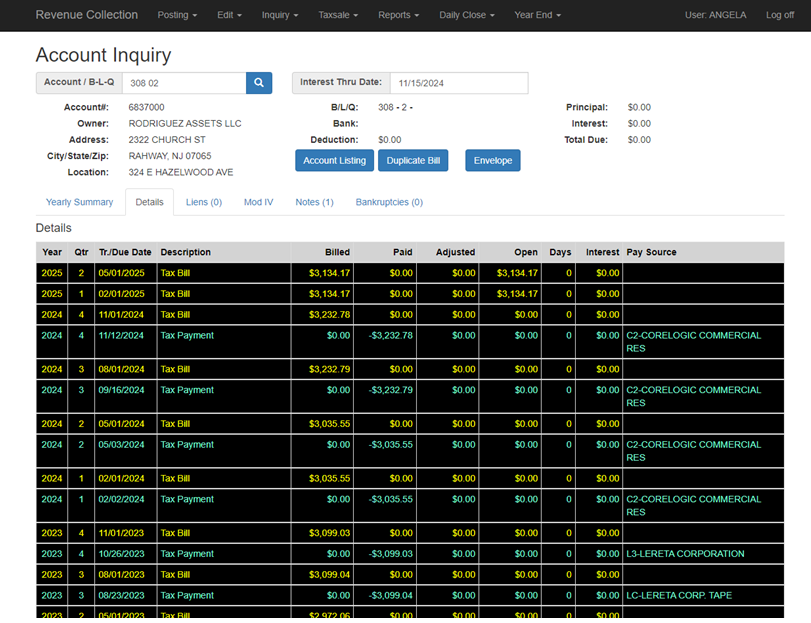Switch to Bankruptcies (0) tab
This screenshot has width=811, height=623.
pyautogui.click(x=389, y=202)
